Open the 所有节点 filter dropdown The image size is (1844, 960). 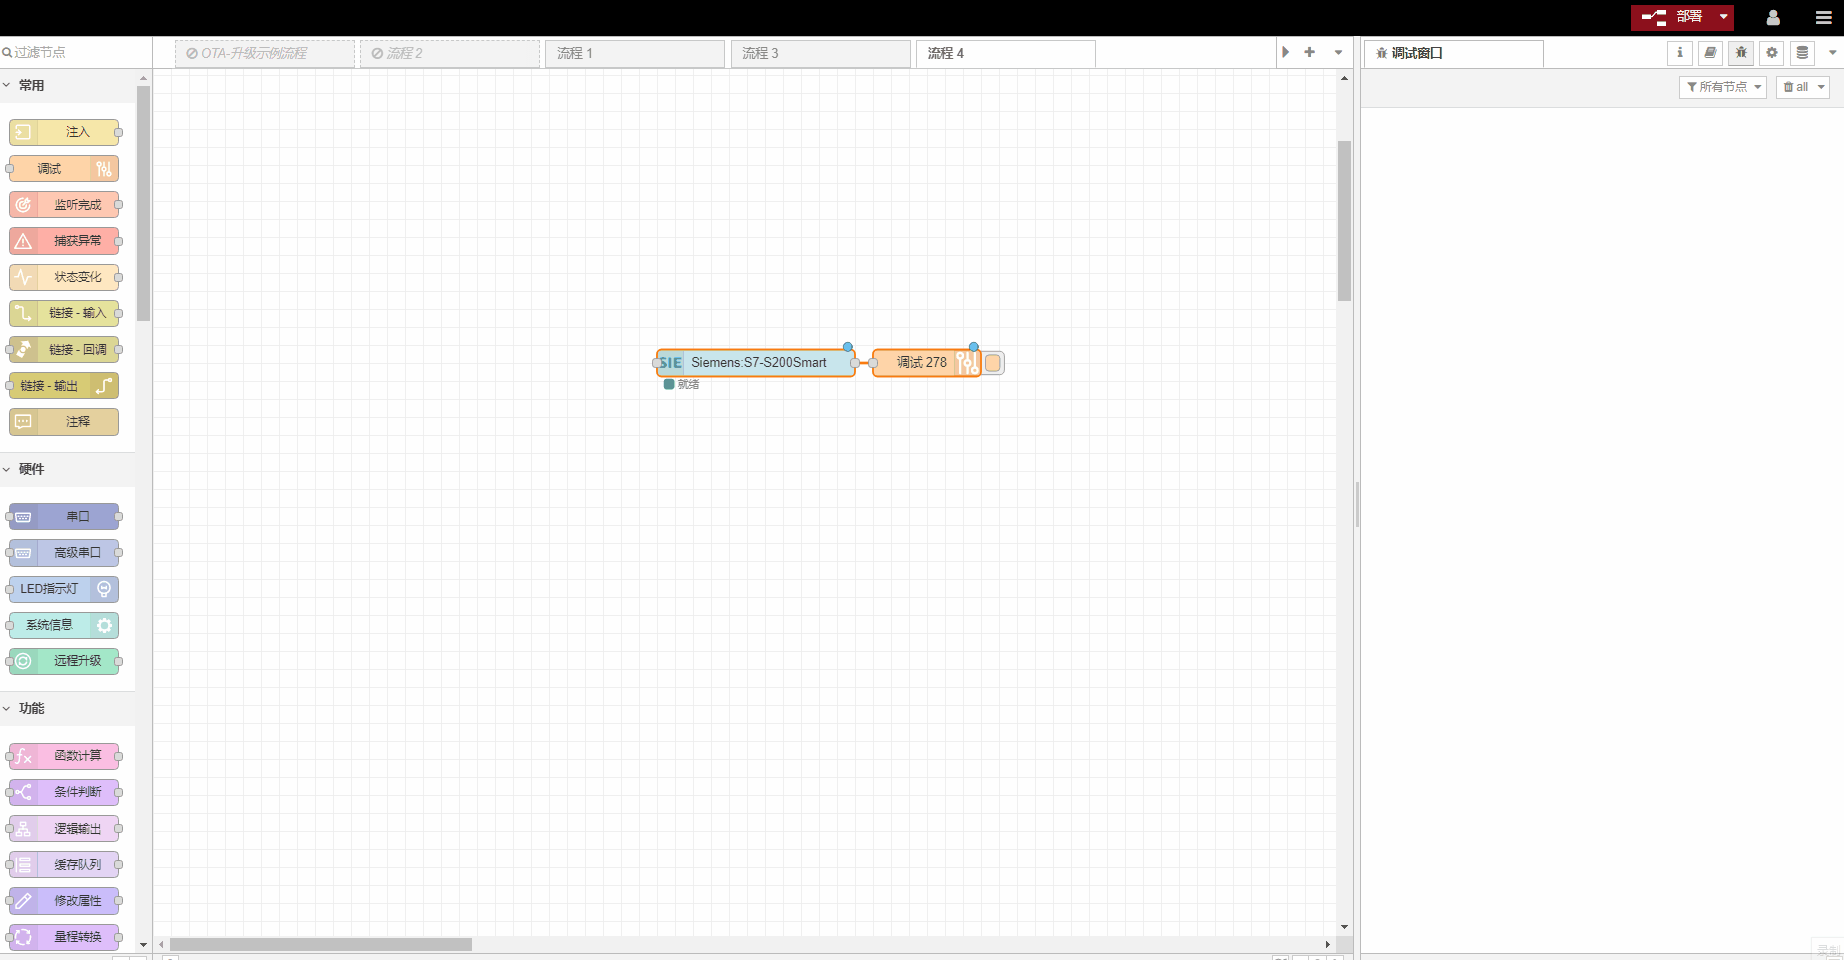point(1722,87)
